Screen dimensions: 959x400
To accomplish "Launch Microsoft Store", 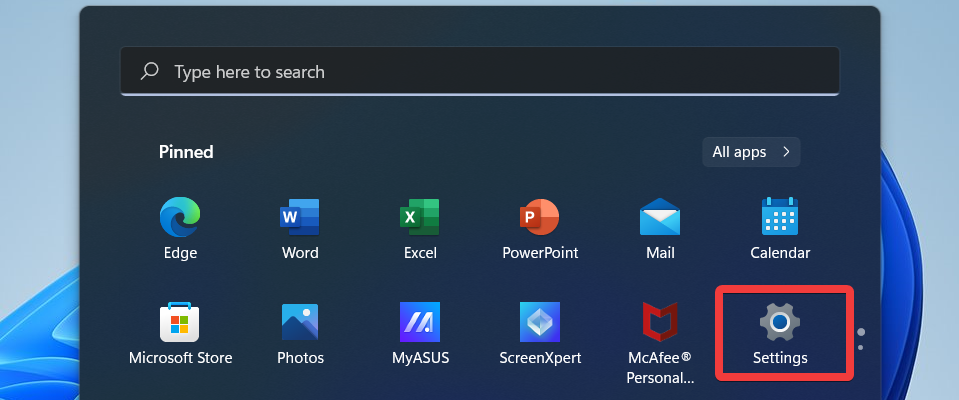I will click(180, 333).
